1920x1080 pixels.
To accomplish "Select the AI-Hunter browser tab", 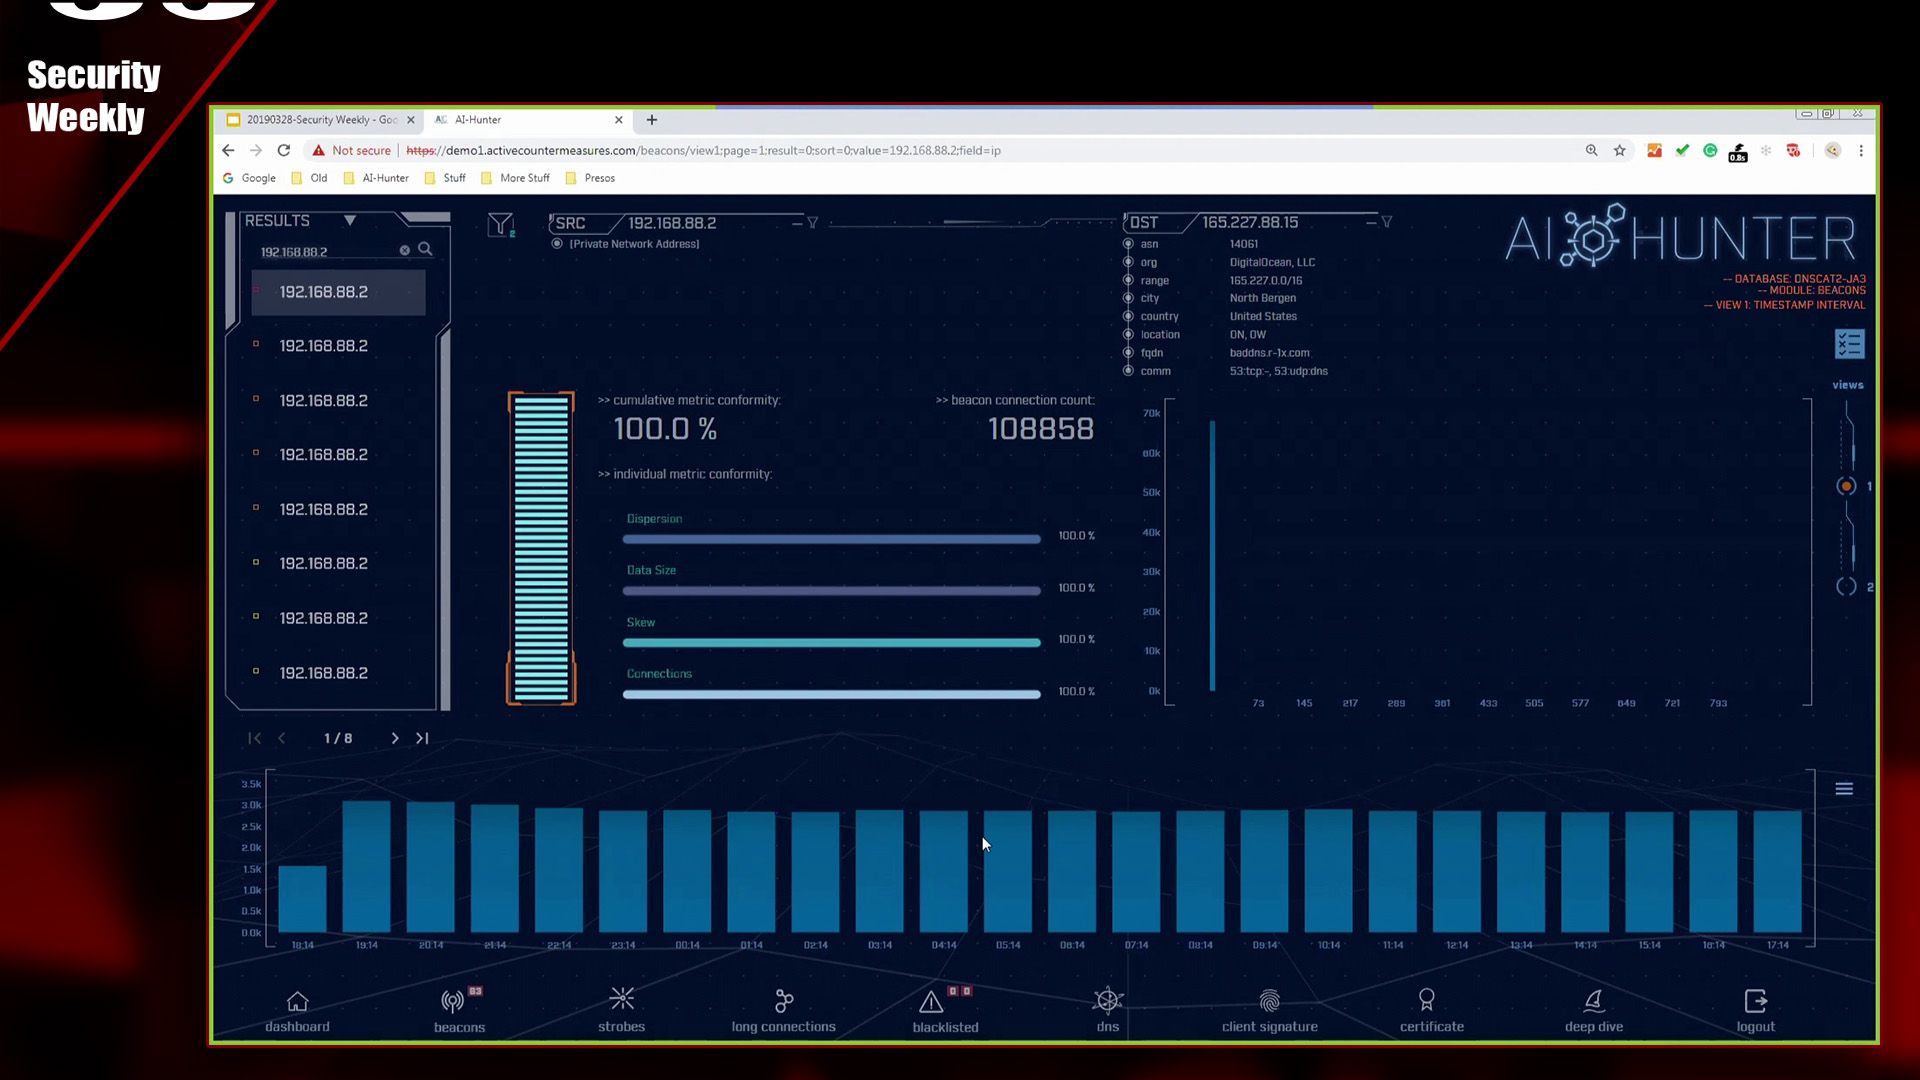I will [528, 120].
